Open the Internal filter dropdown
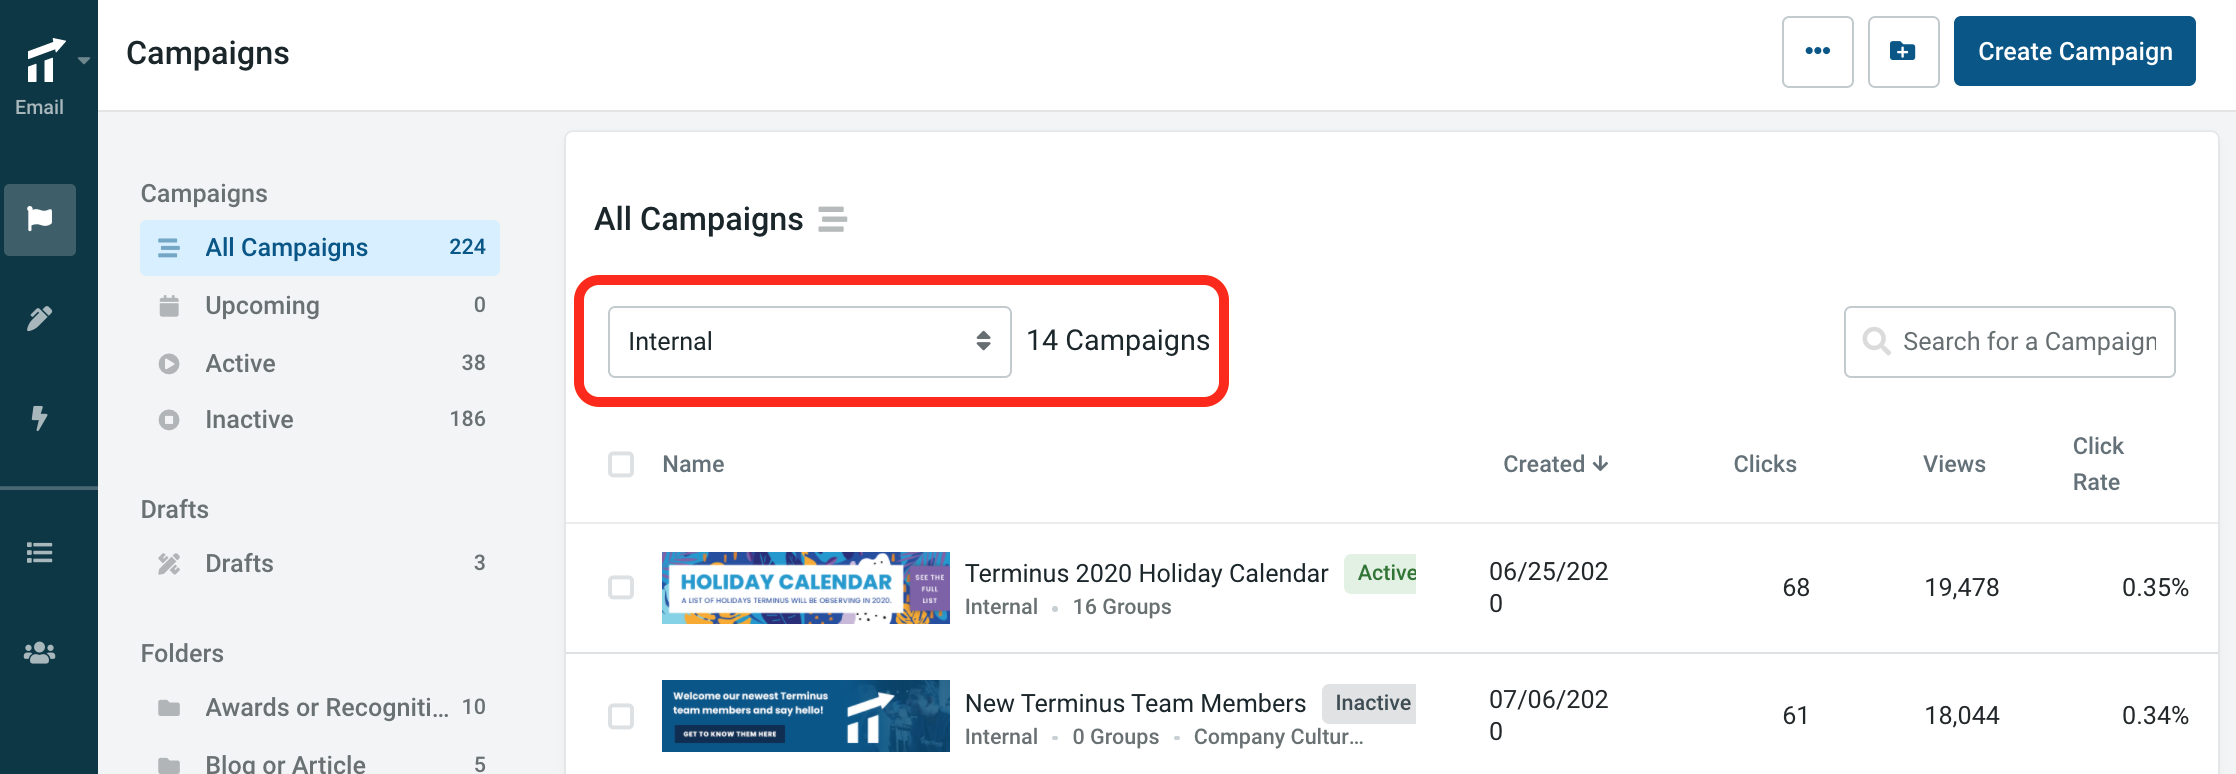This screenshot has height=774, width=2236. [x=809, y=341]
